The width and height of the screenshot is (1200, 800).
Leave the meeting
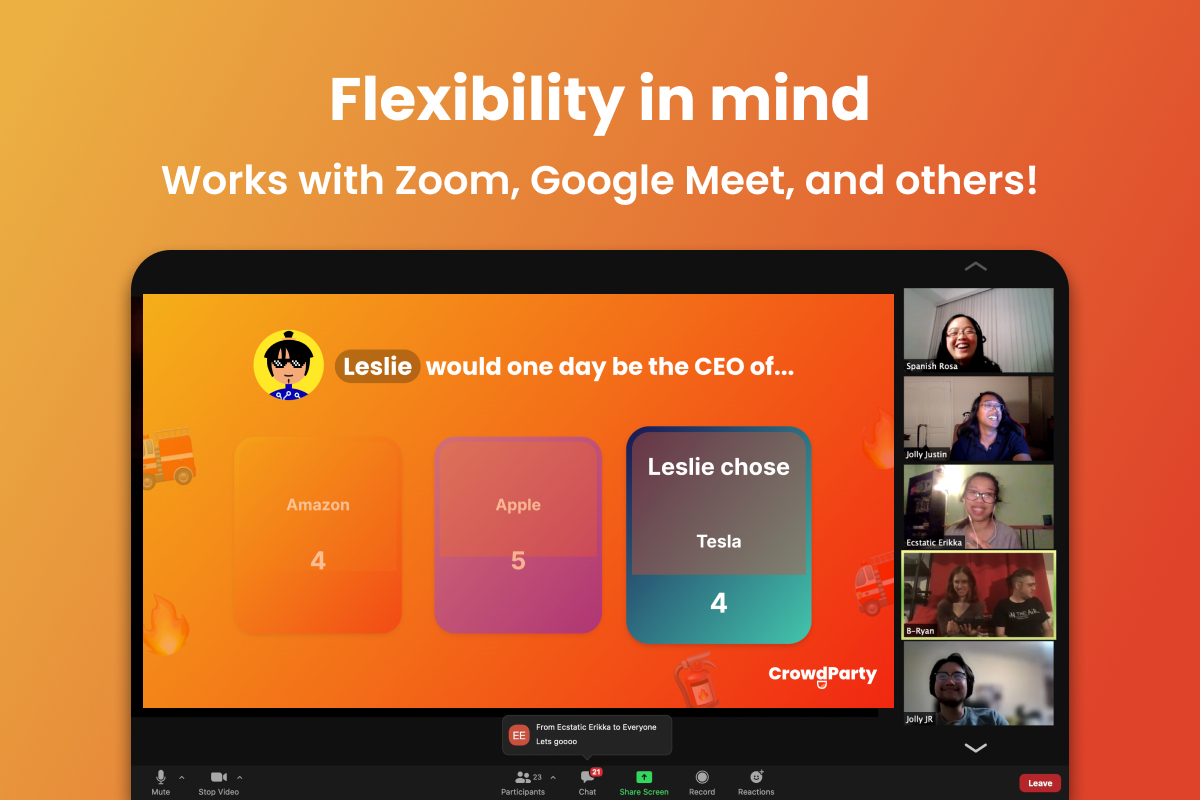coord(1040,783)
